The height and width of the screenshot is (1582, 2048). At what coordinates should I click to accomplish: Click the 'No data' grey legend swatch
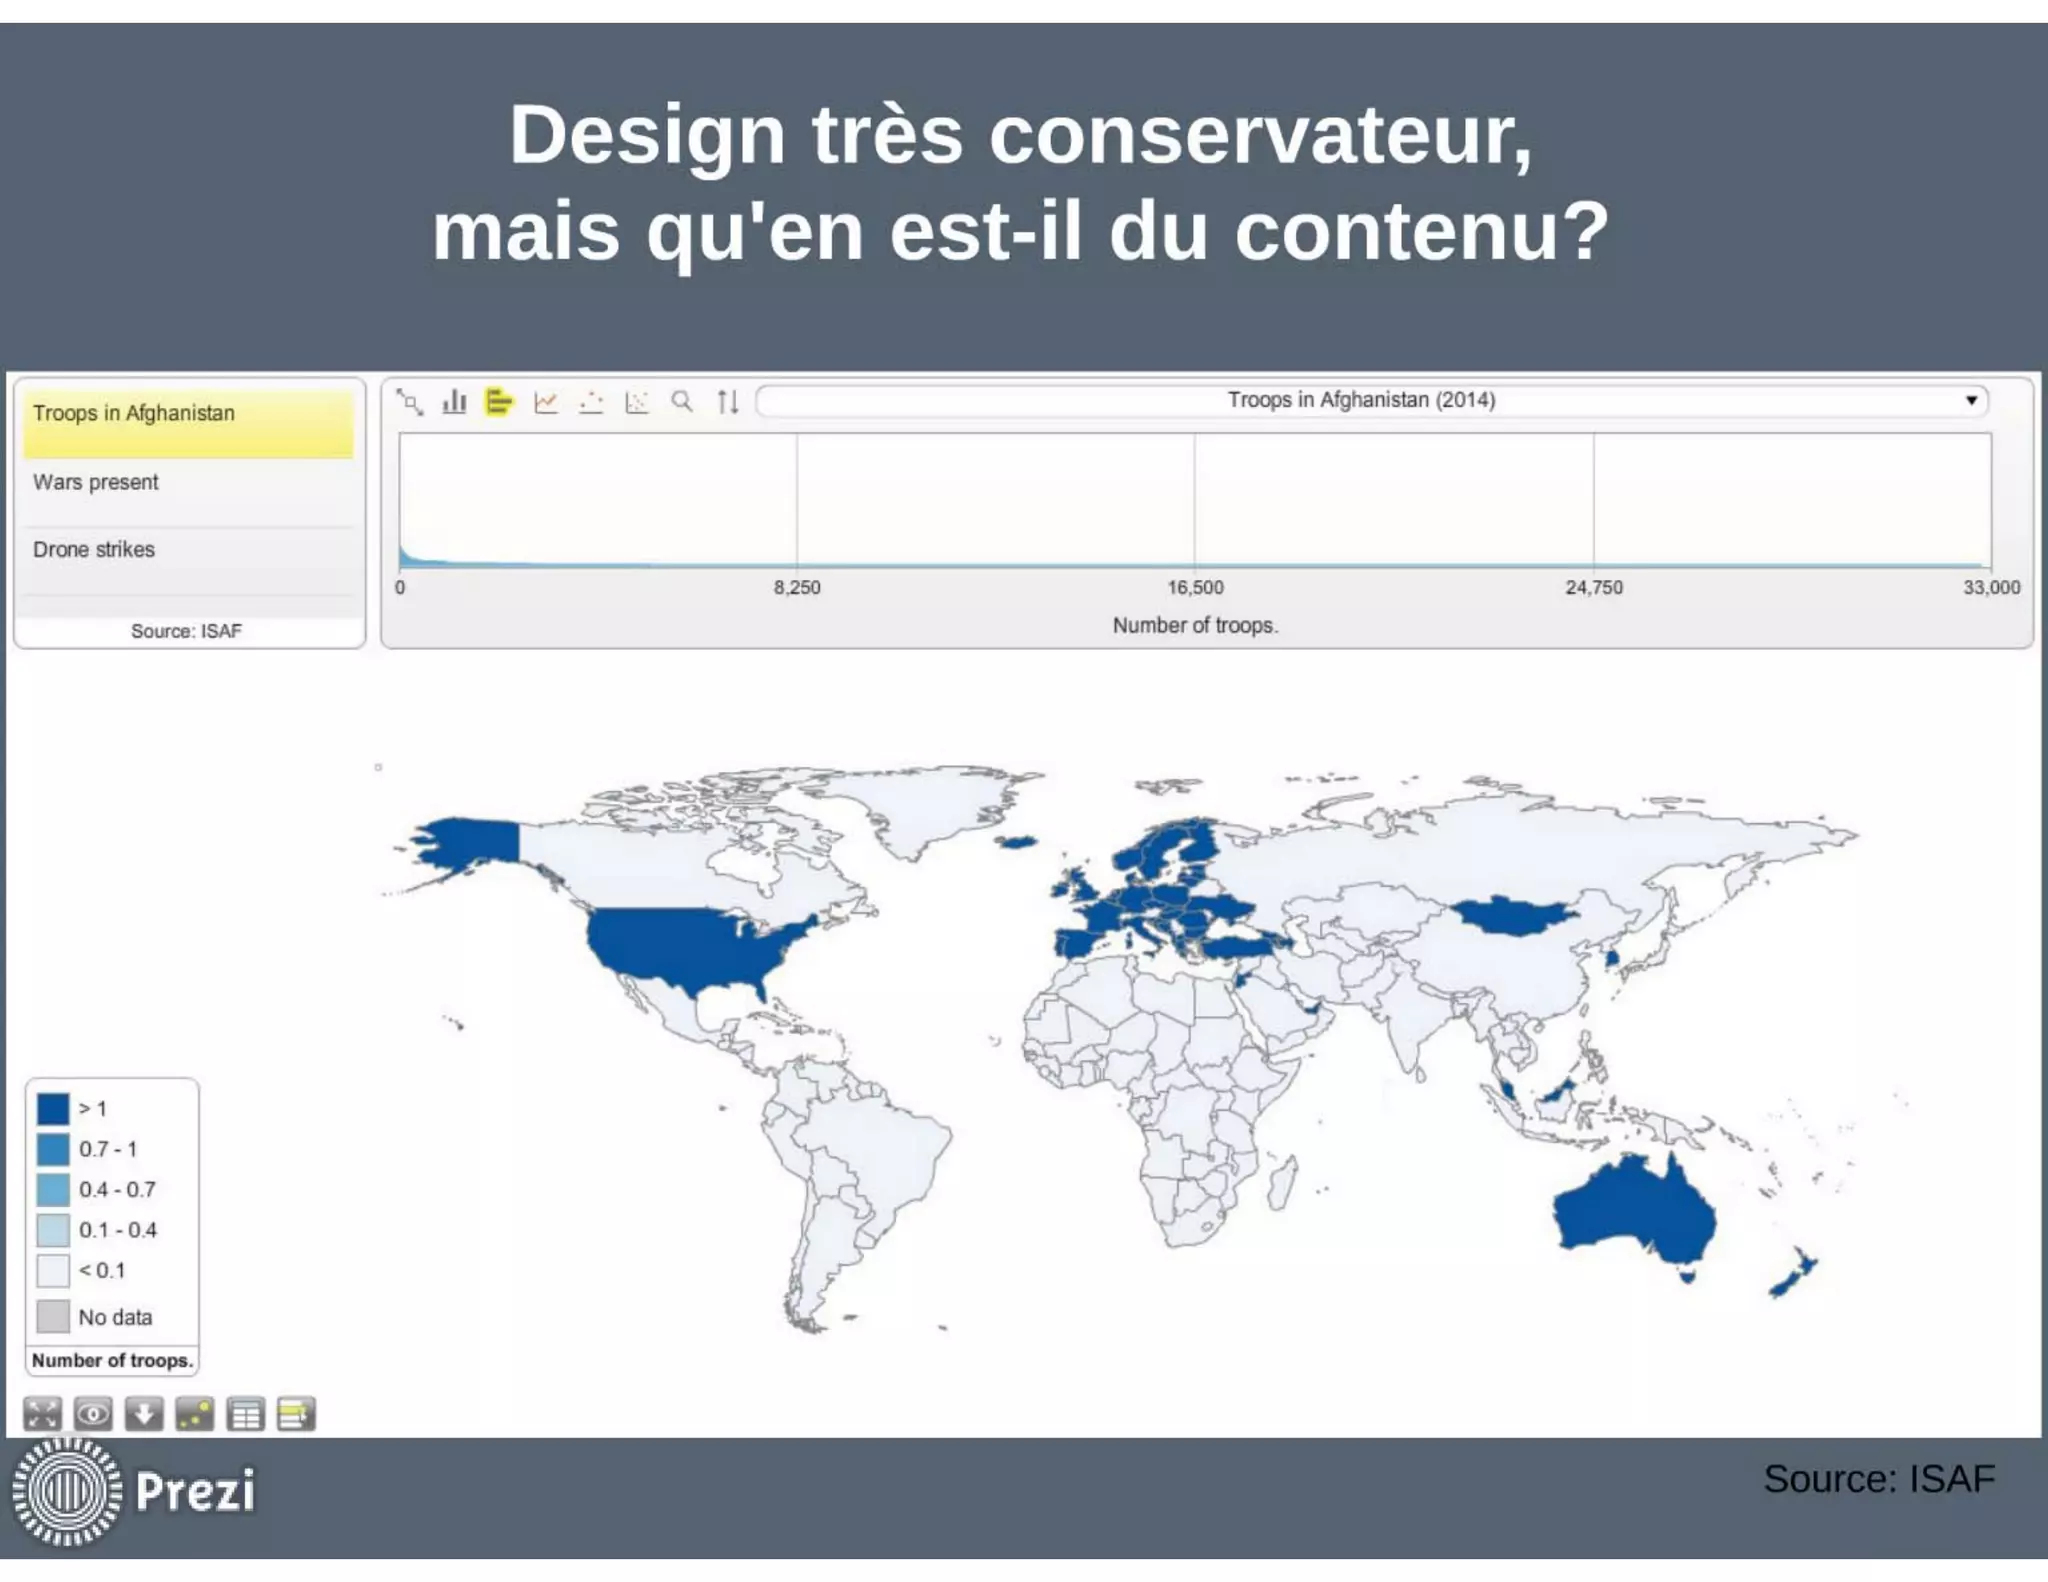coord(53,1316)
